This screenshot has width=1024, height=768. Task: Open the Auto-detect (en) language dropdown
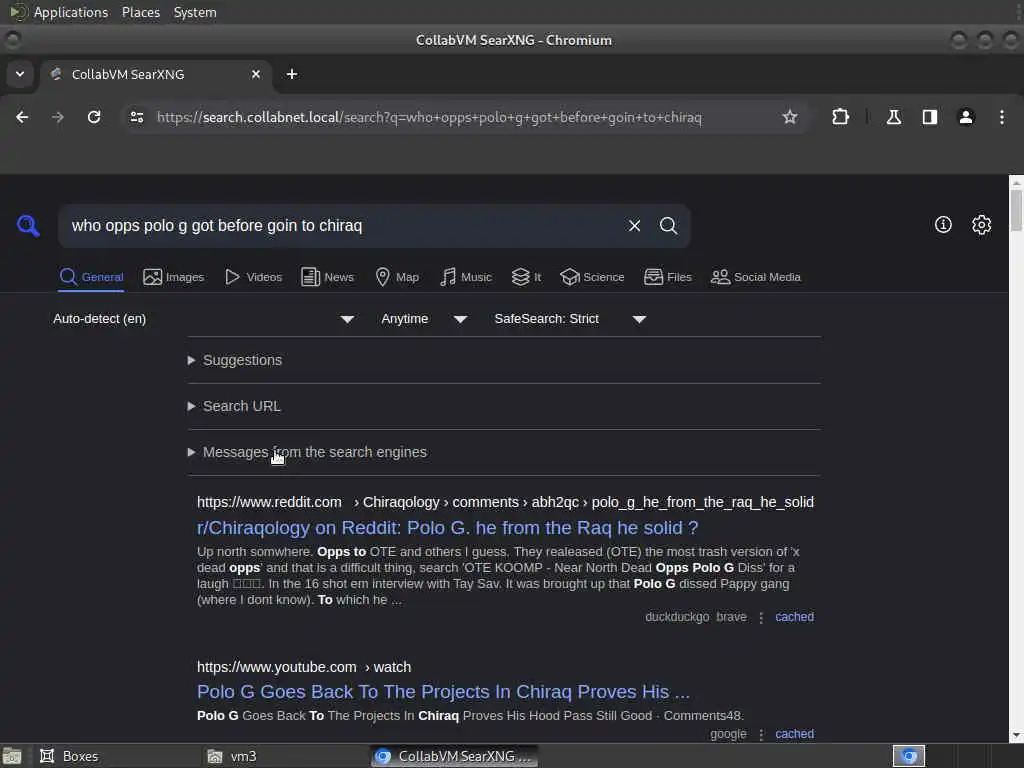pyautogui.click(x=203, y=319)
